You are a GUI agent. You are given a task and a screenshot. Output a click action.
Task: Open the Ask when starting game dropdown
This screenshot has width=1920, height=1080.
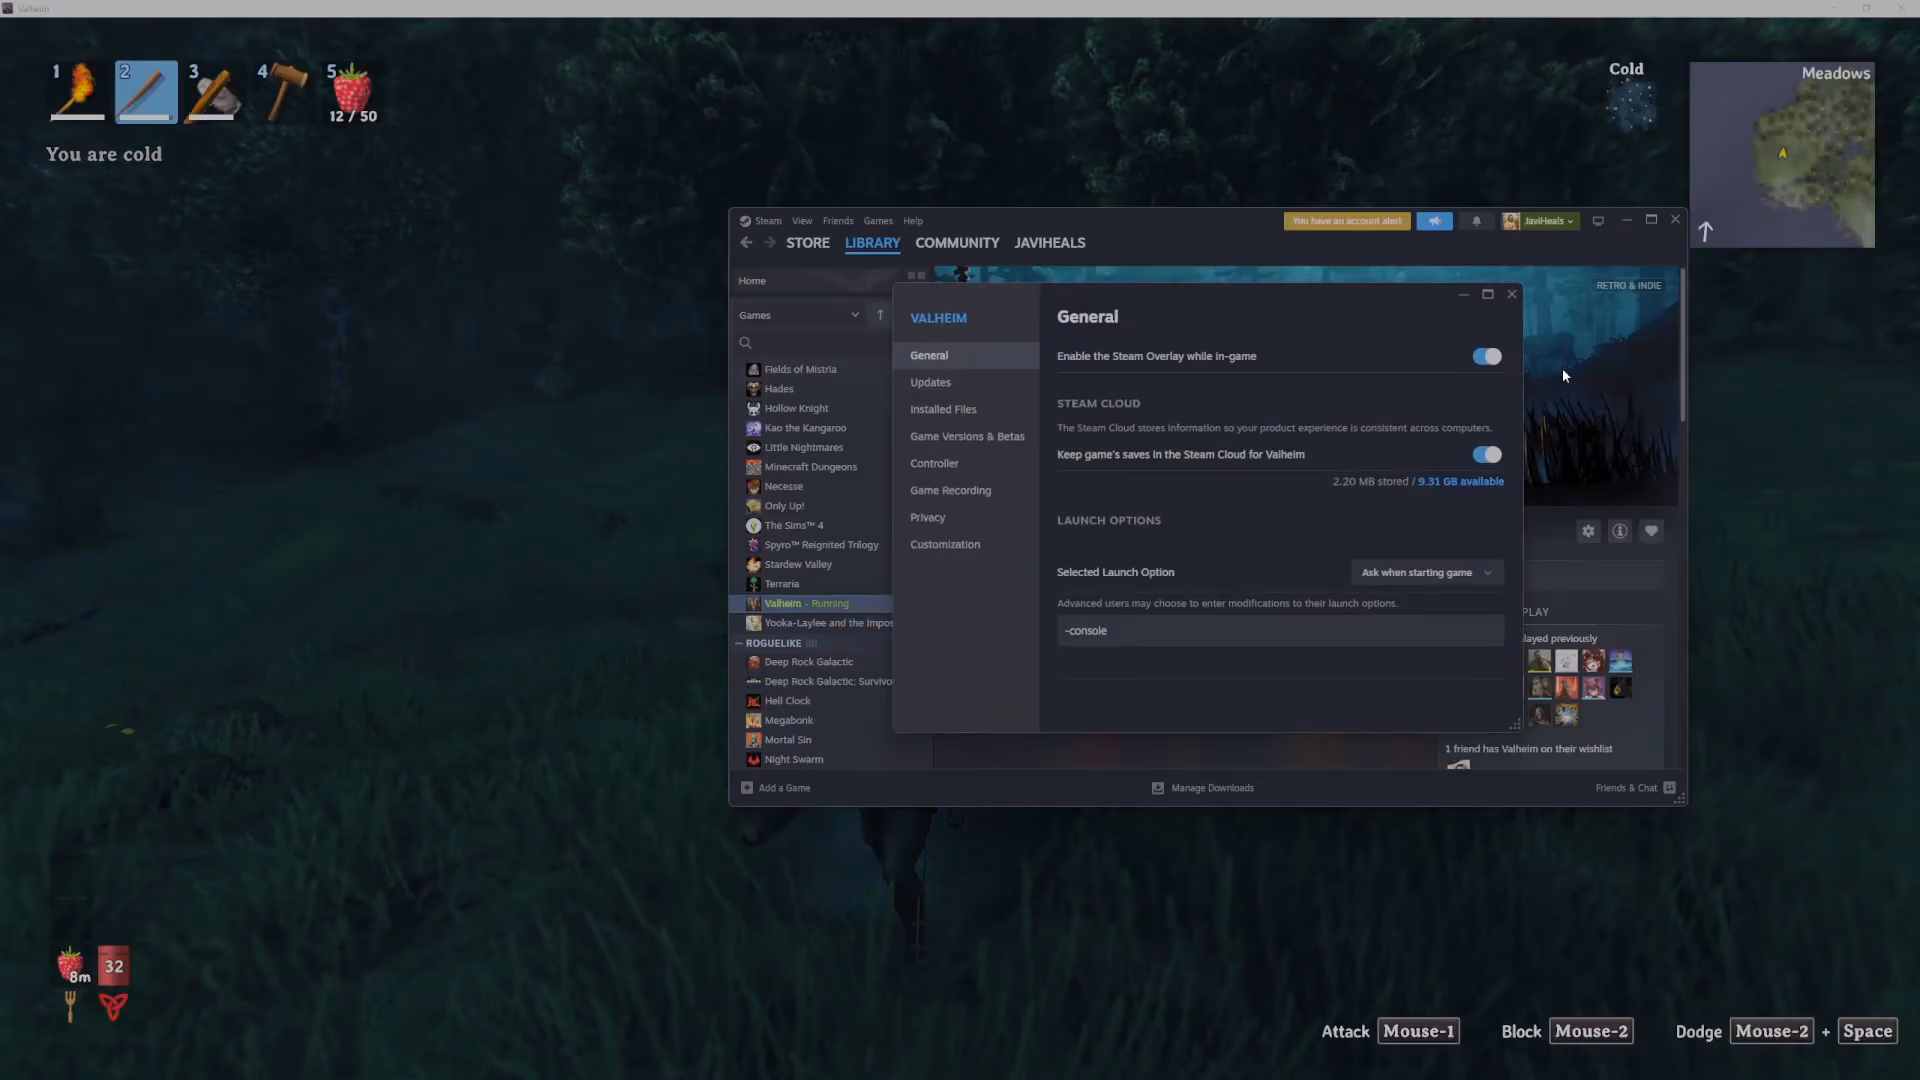[1427, 572]
